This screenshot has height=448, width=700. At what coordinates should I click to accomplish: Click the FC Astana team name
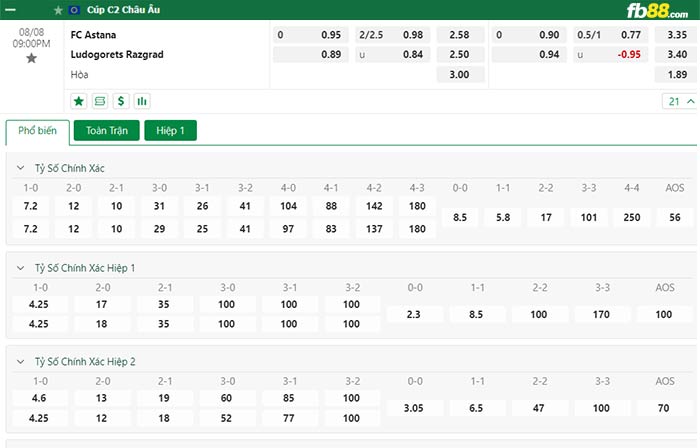coord(93,35)
